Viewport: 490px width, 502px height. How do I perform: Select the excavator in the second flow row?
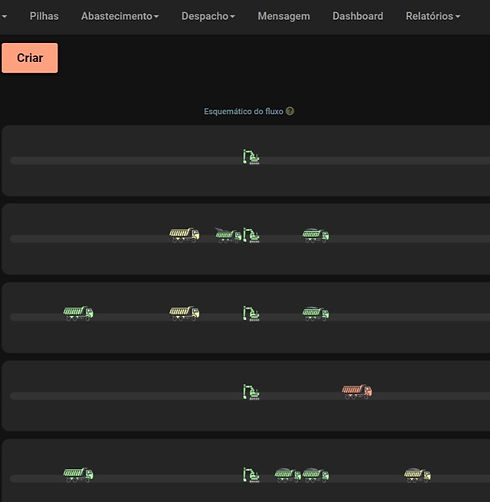click(251, 235)
